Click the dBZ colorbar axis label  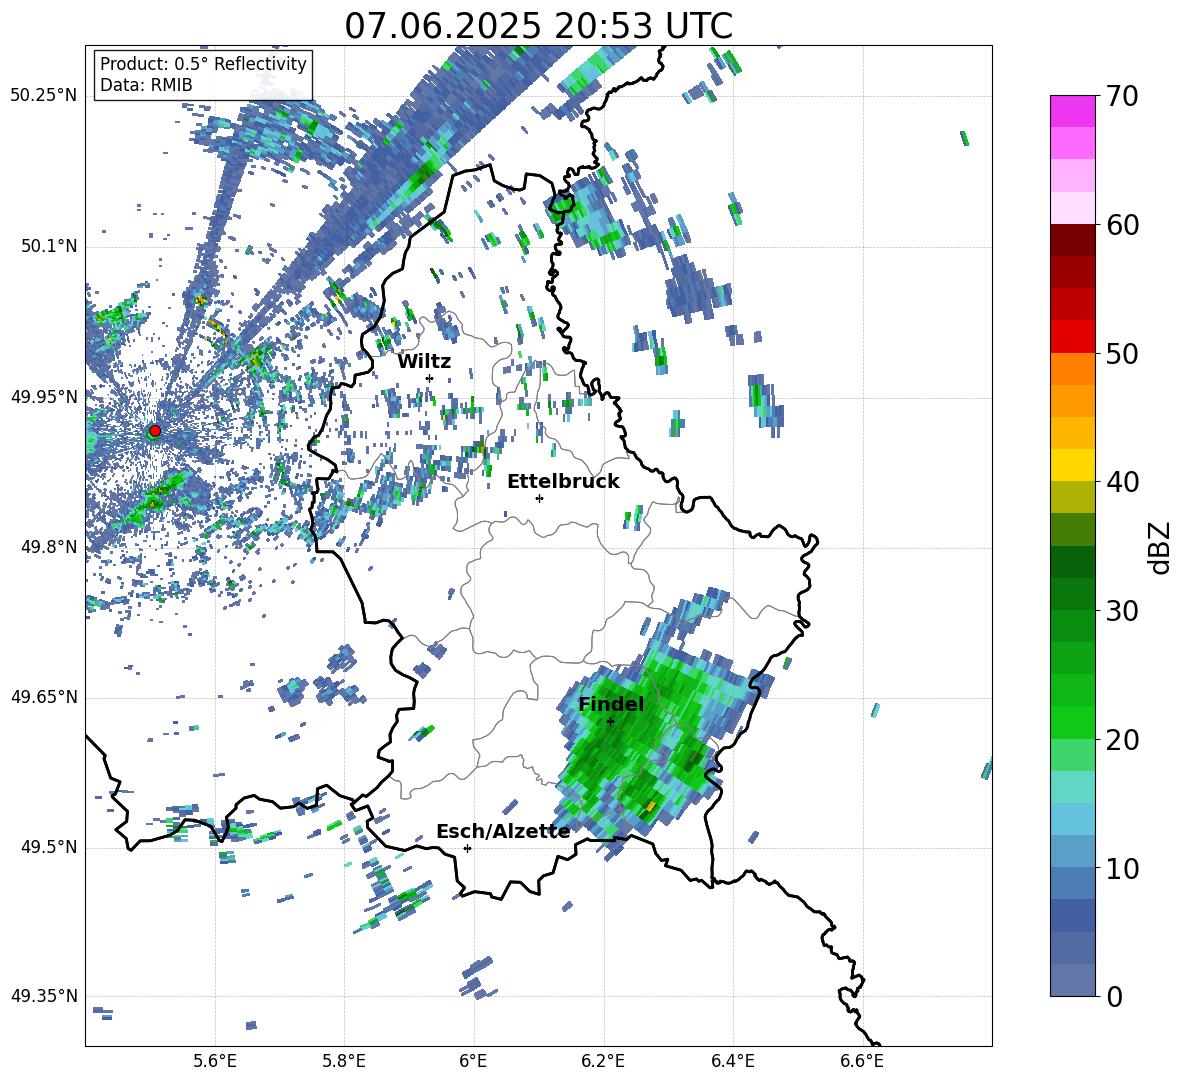[1161, 547]
